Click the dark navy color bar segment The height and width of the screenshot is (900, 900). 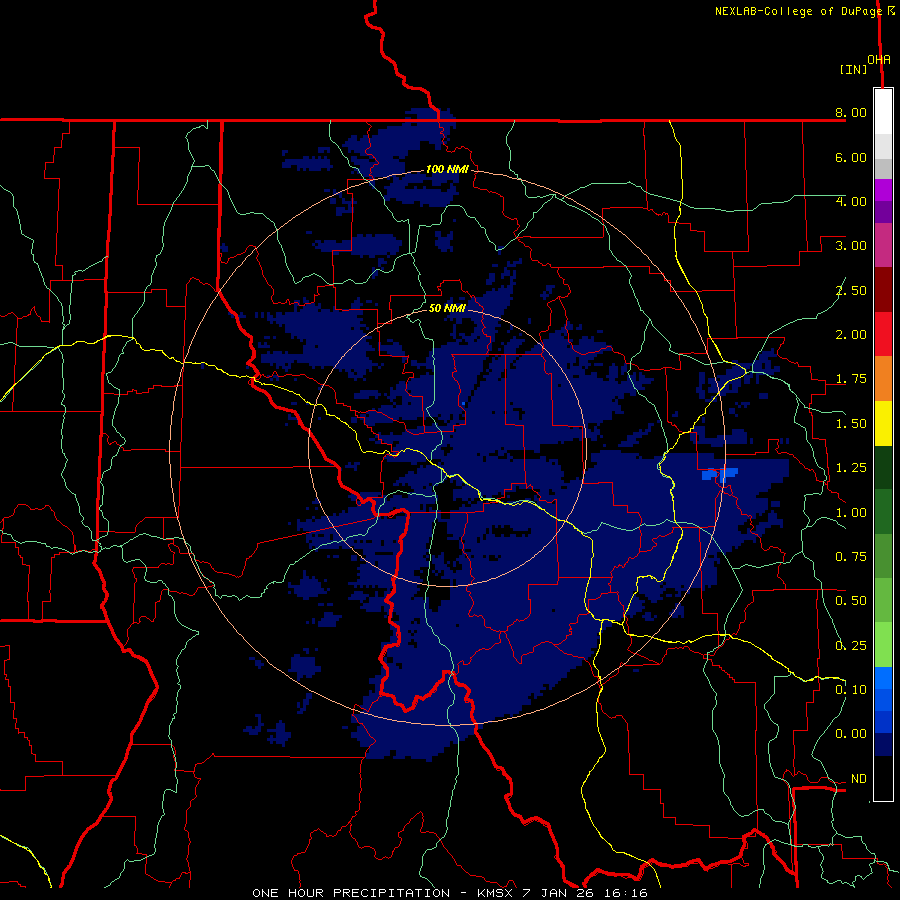point(883,745)
